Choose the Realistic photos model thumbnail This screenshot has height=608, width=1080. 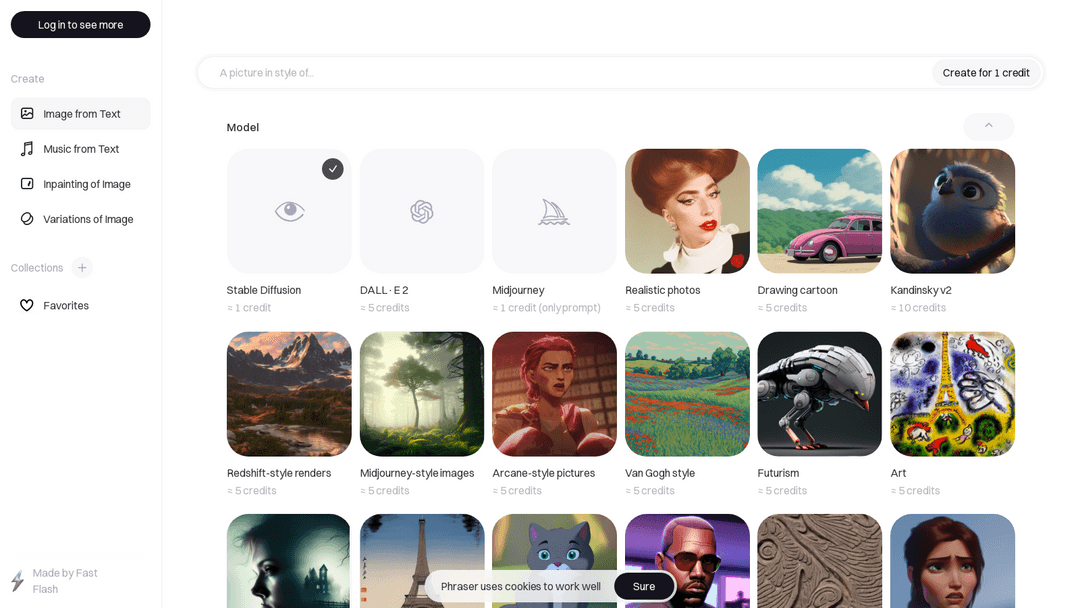click(687, 211)
